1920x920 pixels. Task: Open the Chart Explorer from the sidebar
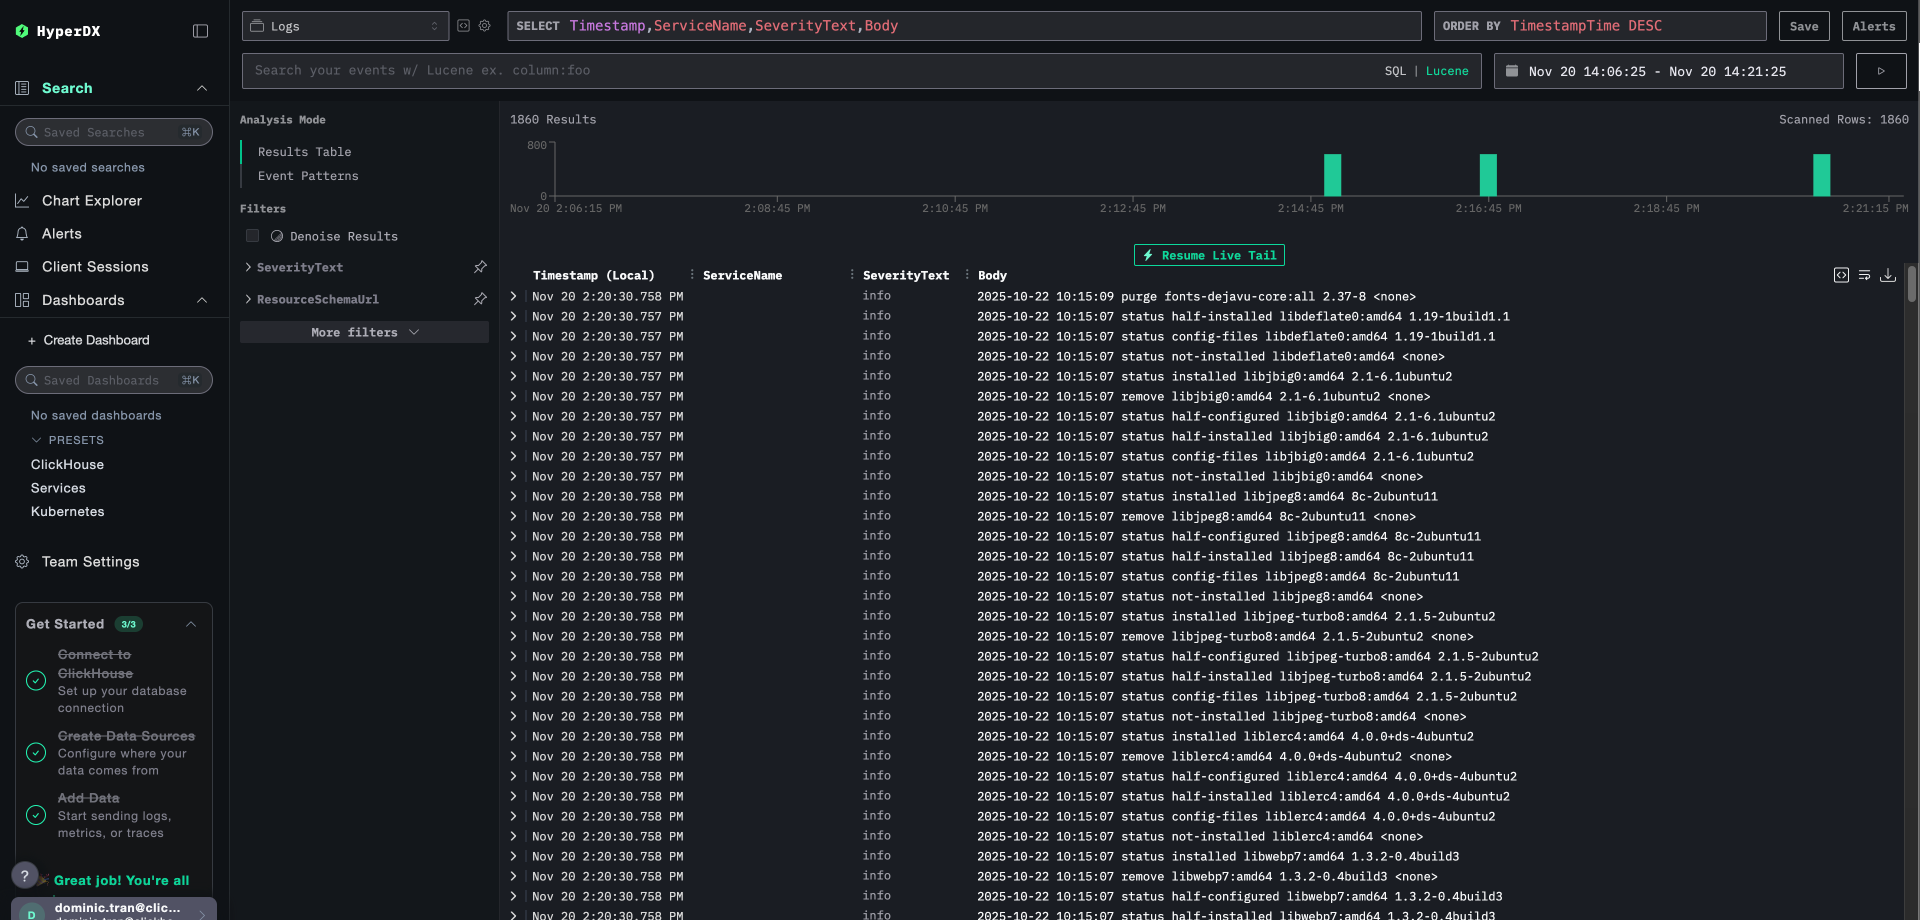(x=90, y=200)
